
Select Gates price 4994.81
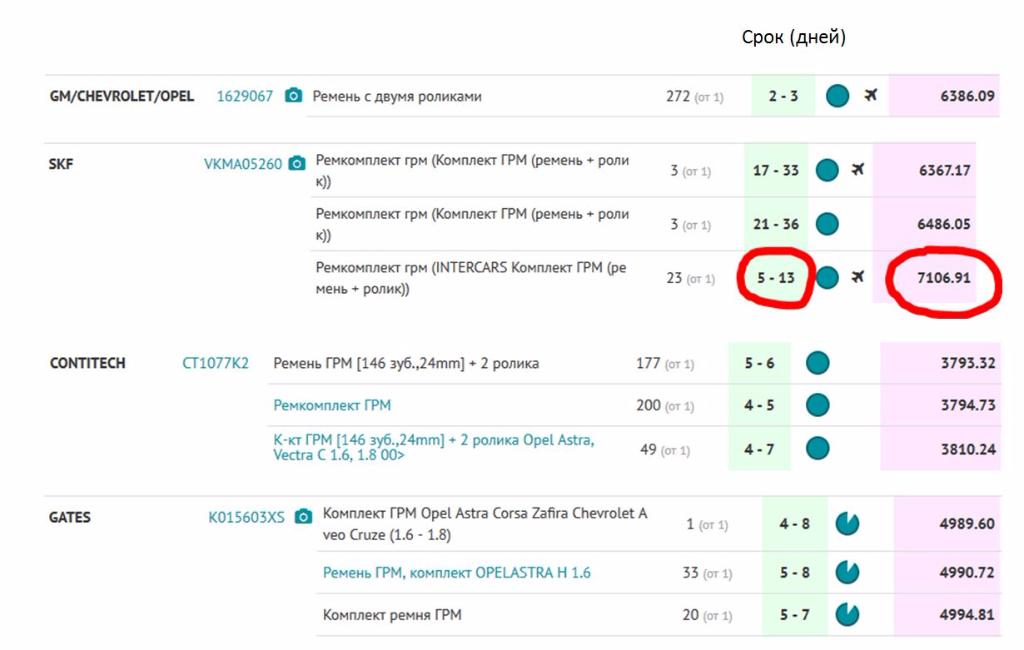tap(967, 615)
